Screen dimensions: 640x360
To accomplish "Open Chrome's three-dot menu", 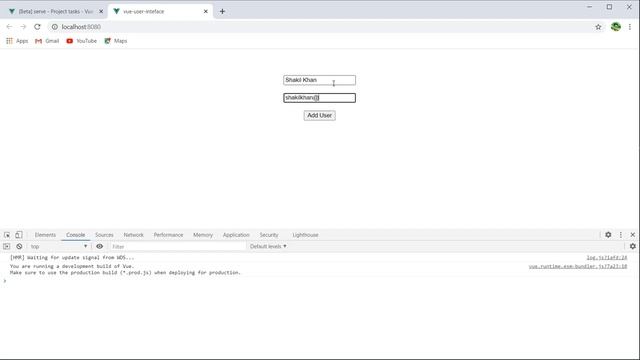I will (630, 27).
